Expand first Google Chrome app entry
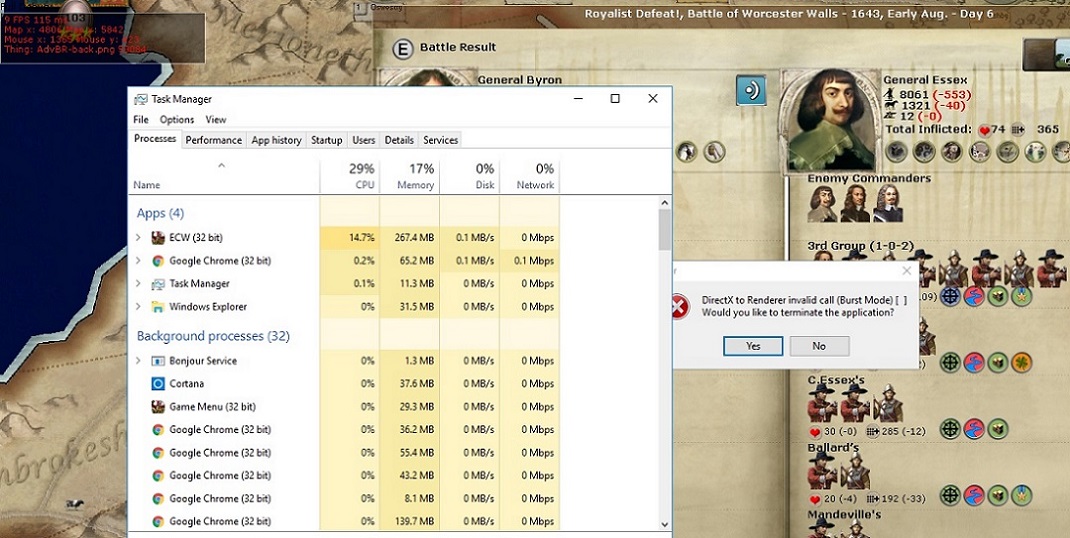Viewport: 1070px width, 538px height. 139,261
